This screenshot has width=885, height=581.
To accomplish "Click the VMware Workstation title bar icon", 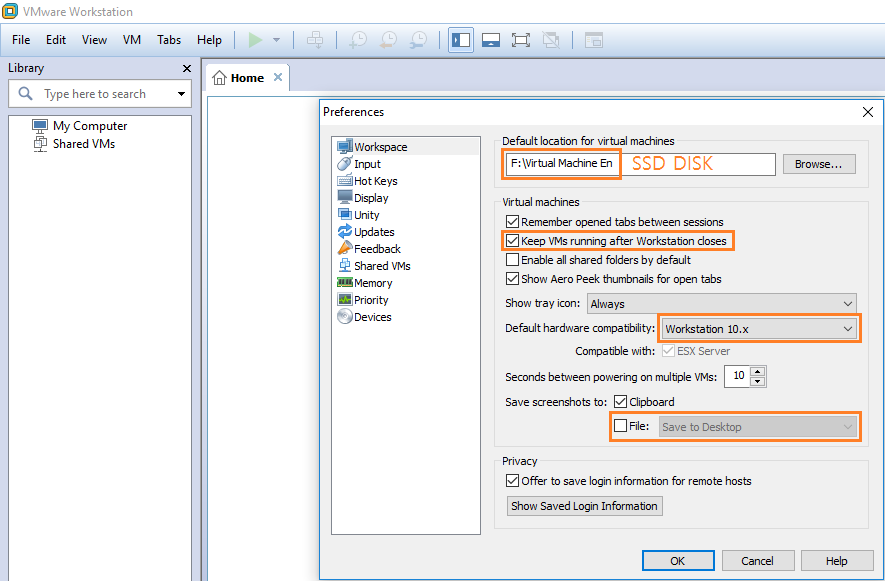I will coord(10,11).
